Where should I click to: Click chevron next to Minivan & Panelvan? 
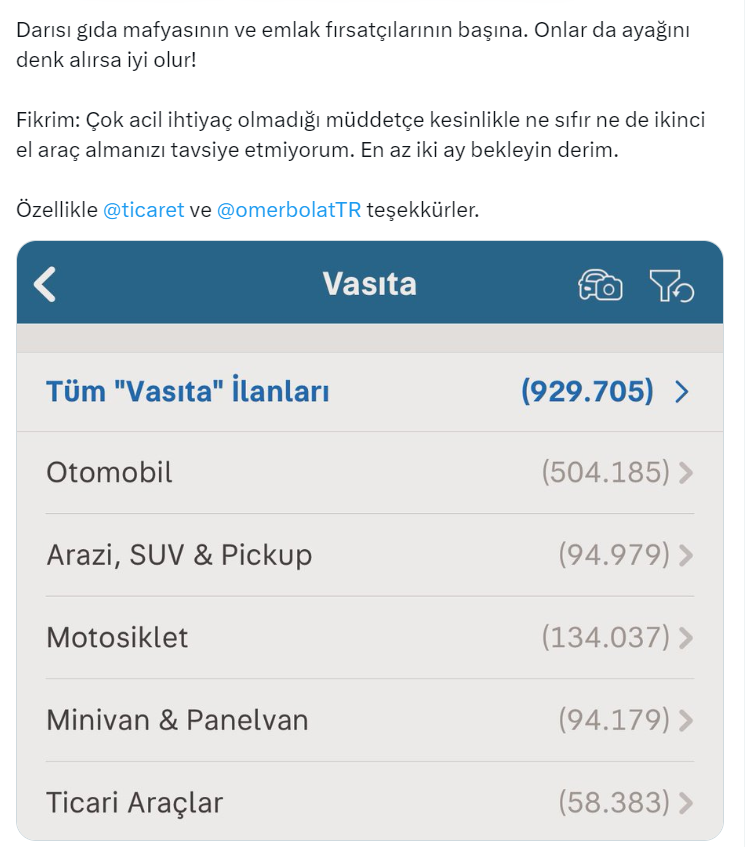(x=685, y=720)
